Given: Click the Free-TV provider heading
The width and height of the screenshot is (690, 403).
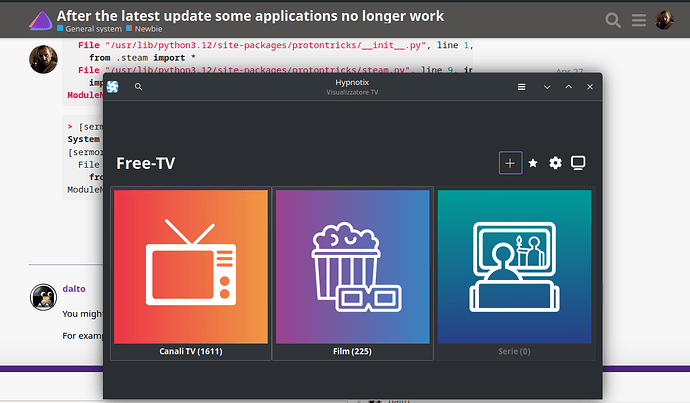Looking at the screenshot, I should (146, 163).
